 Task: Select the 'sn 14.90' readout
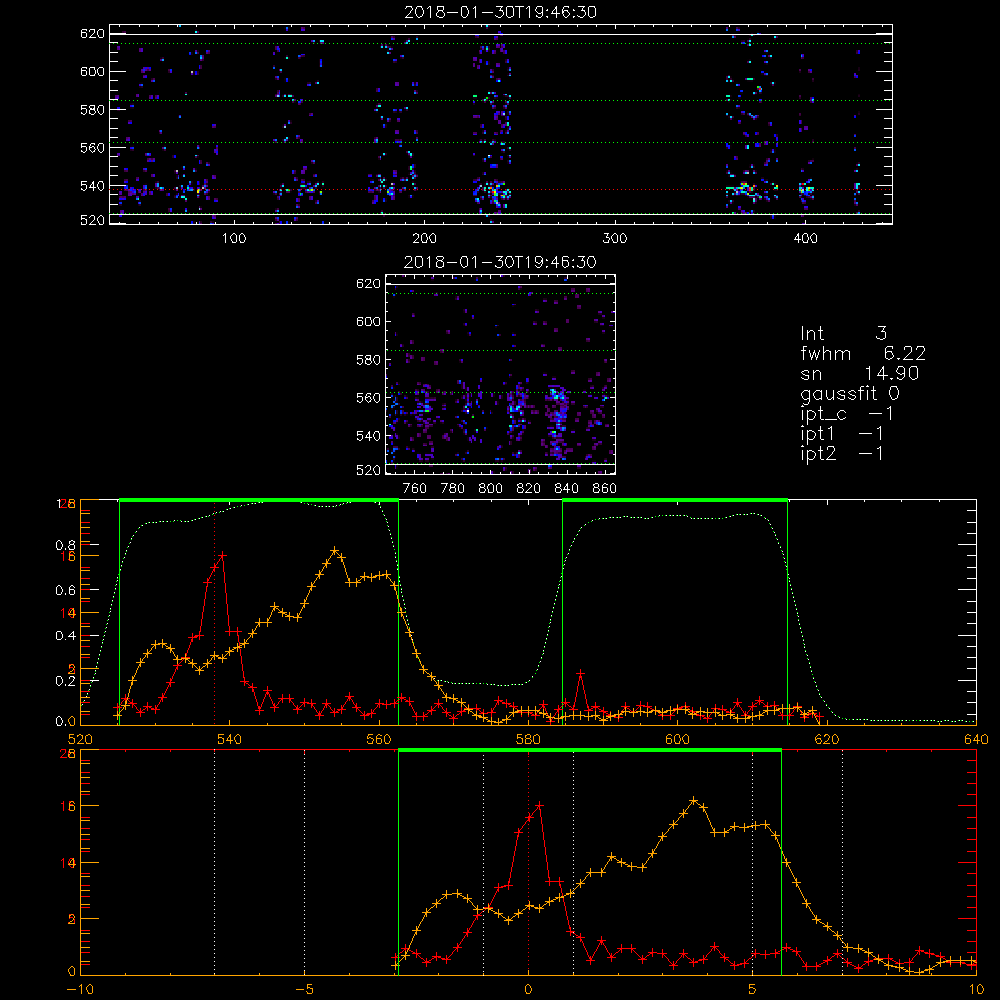pyautogui.click(x=860, y=373)
